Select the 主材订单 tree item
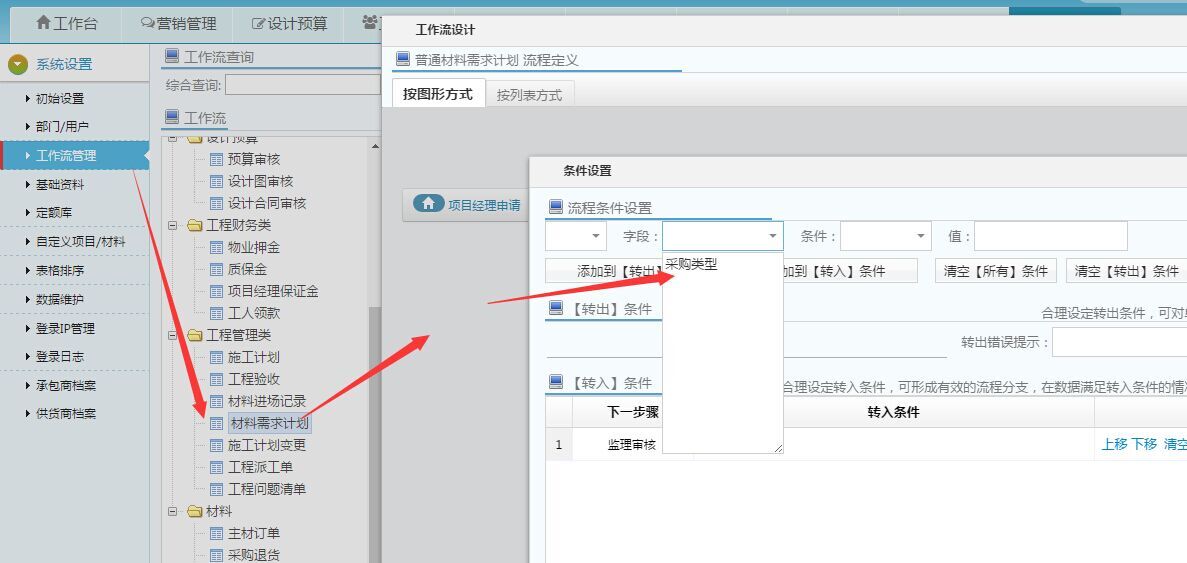1187x563 pixels. coord(254,533)
